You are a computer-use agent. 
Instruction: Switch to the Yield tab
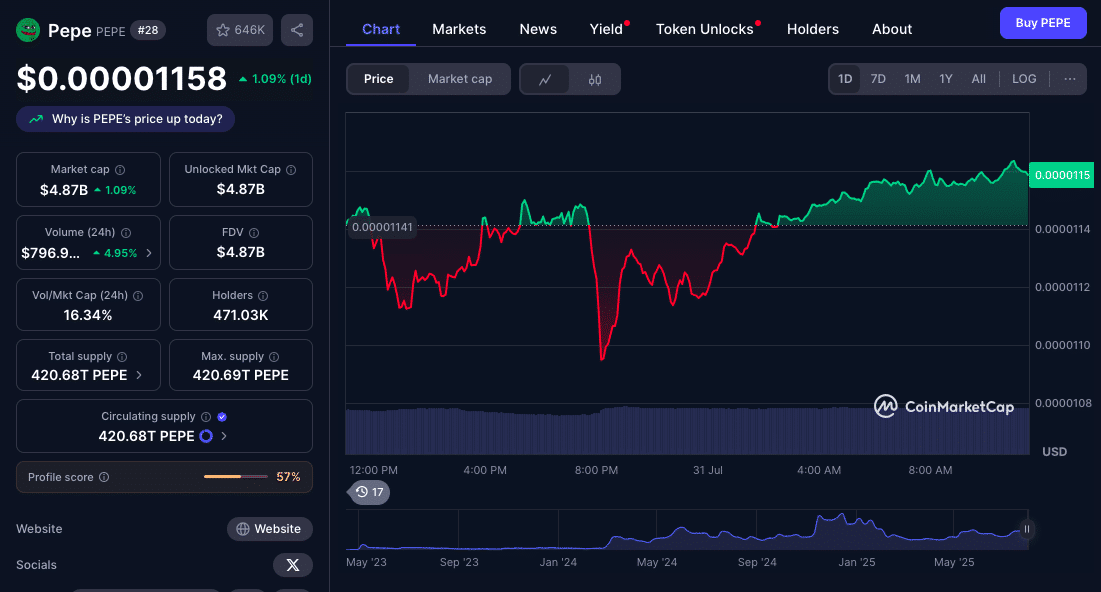[x=607, y=29]
